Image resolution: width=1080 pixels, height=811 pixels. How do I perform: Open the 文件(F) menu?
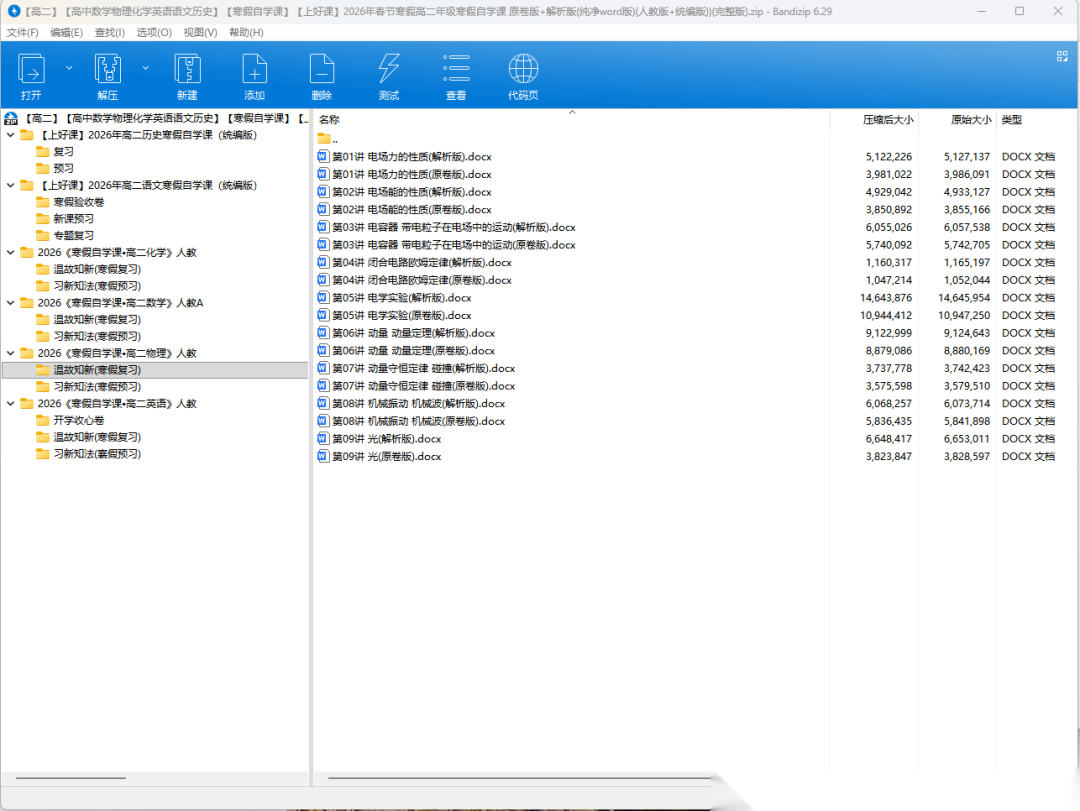(x=22, y=32)
